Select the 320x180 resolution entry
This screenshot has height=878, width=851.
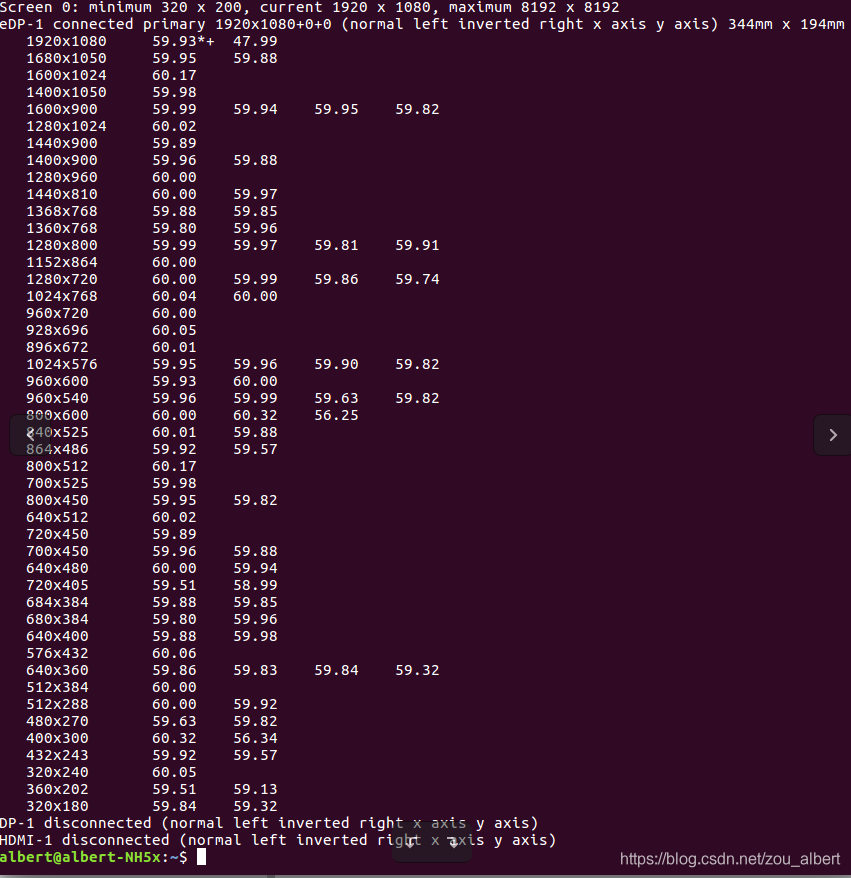57,806
